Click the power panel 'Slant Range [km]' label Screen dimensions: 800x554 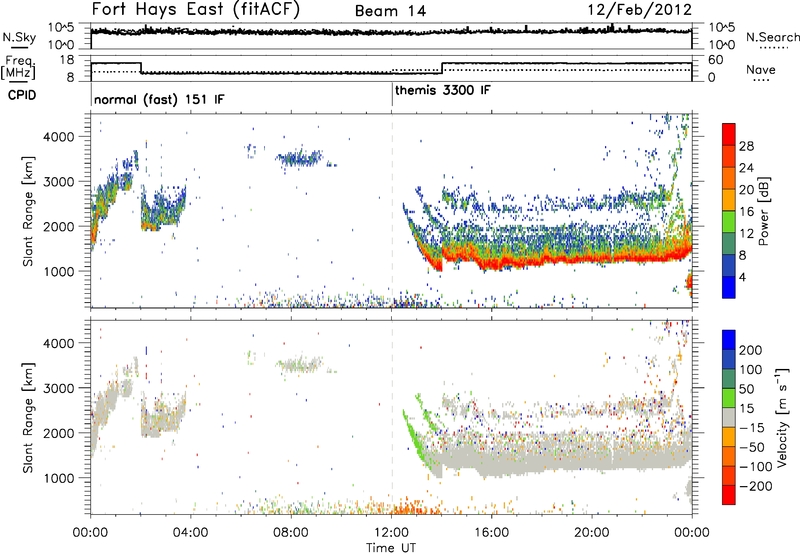click(x=28, y=211)
